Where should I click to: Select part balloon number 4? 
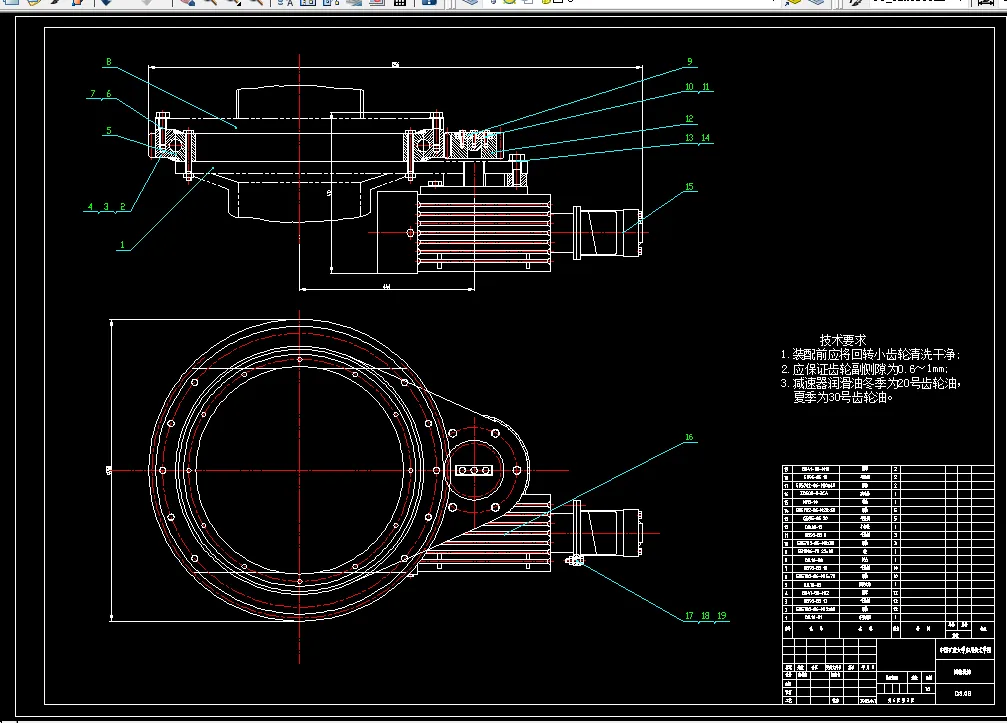91,207
